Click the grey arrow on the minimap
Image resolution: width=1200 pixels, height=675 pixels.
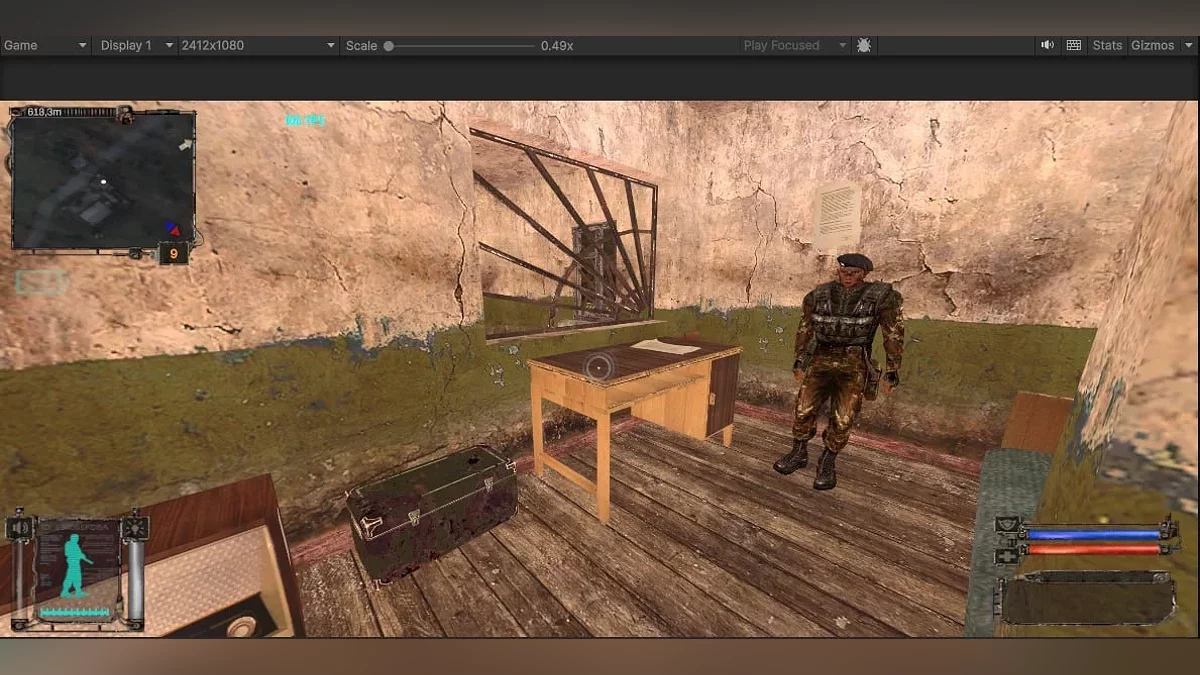click(x=183, y=146)
